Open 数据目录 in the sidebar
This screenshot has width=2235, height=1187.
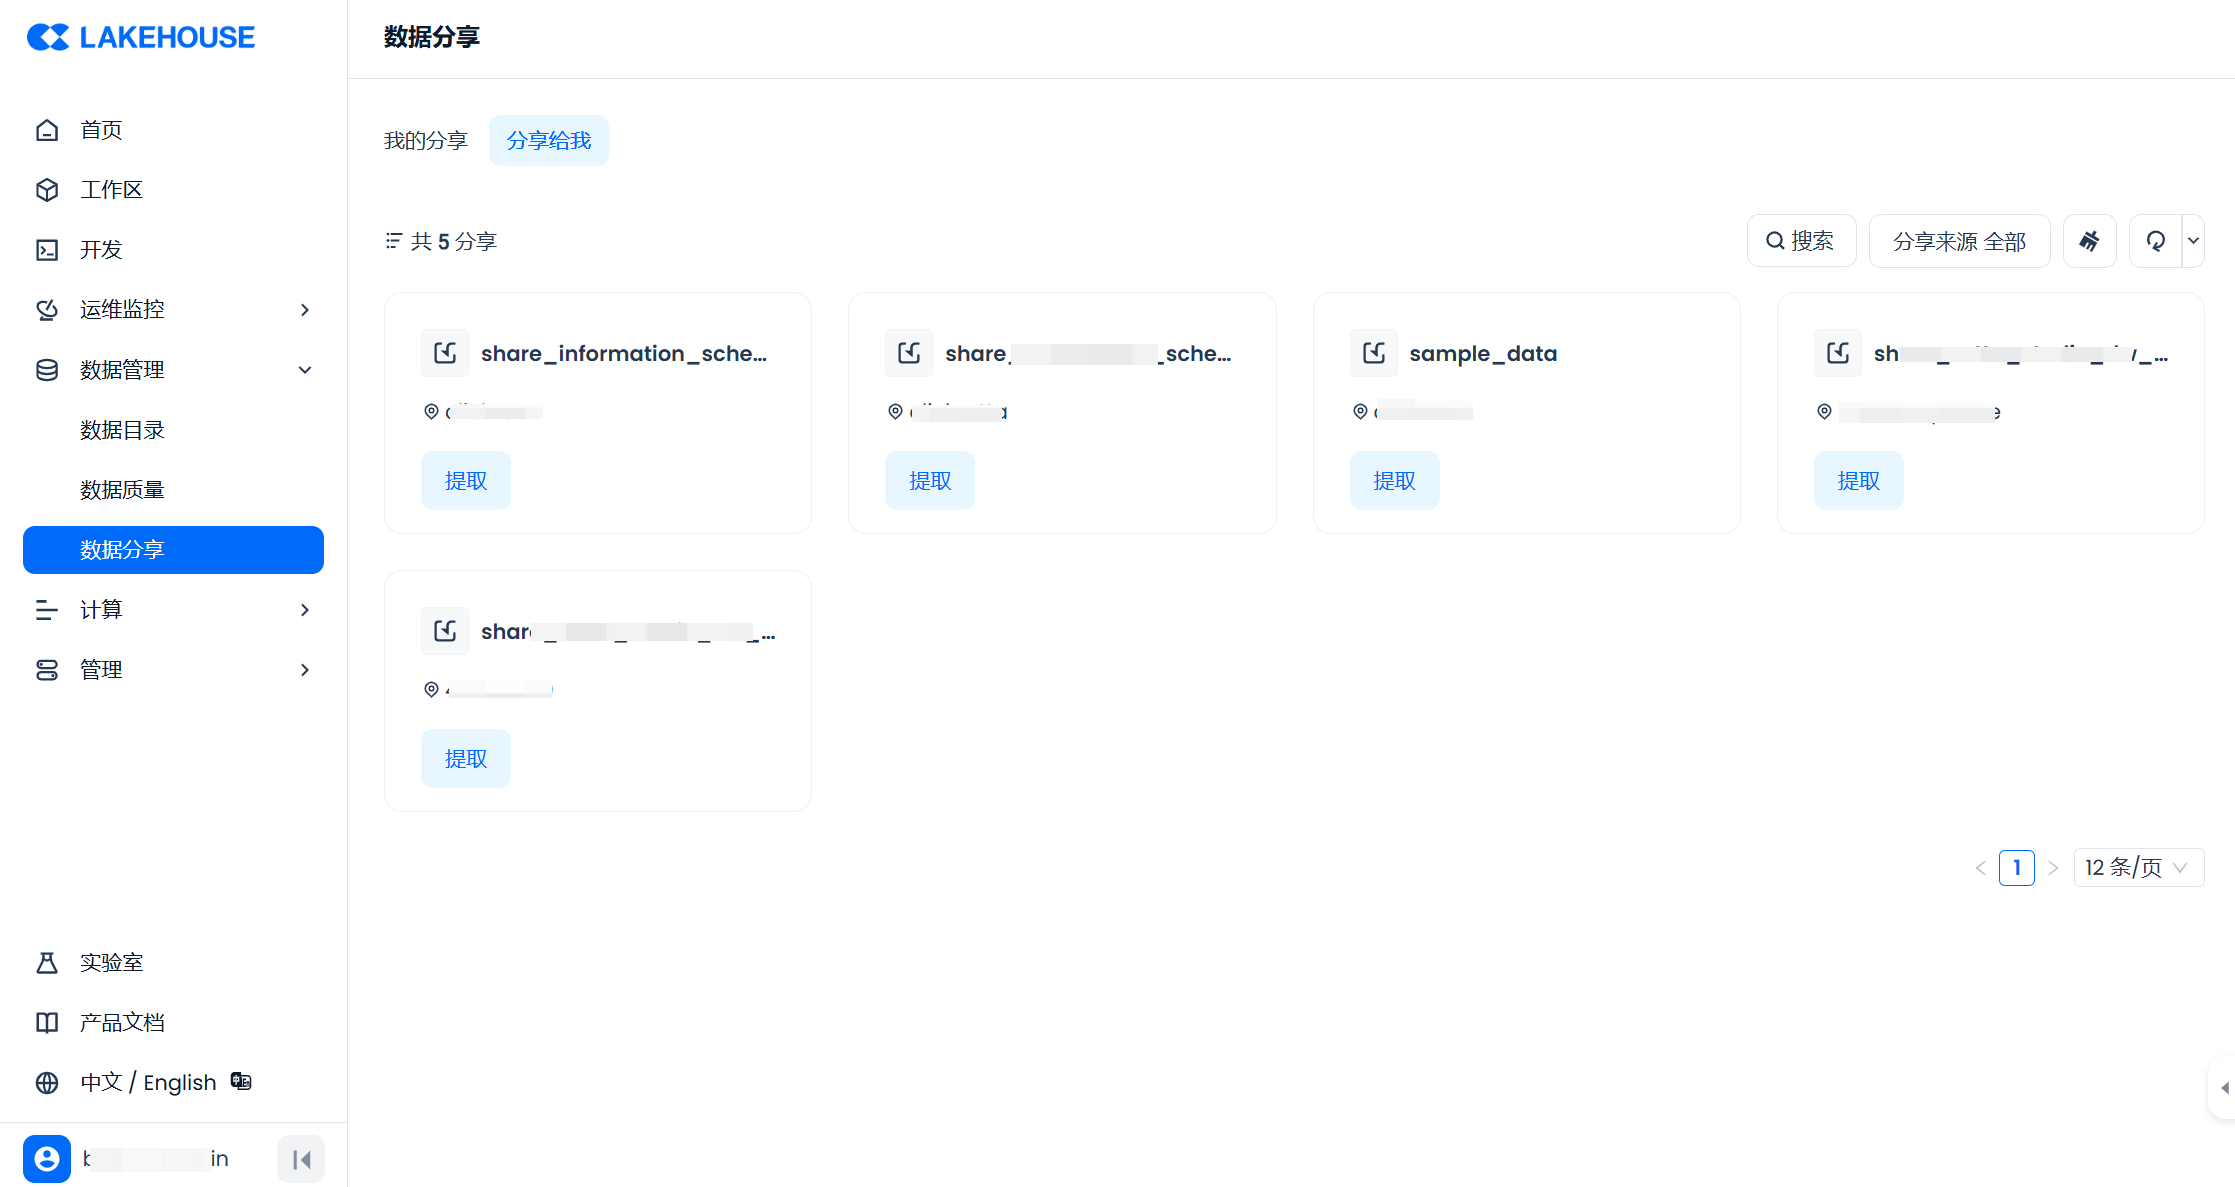click(122, 430)
